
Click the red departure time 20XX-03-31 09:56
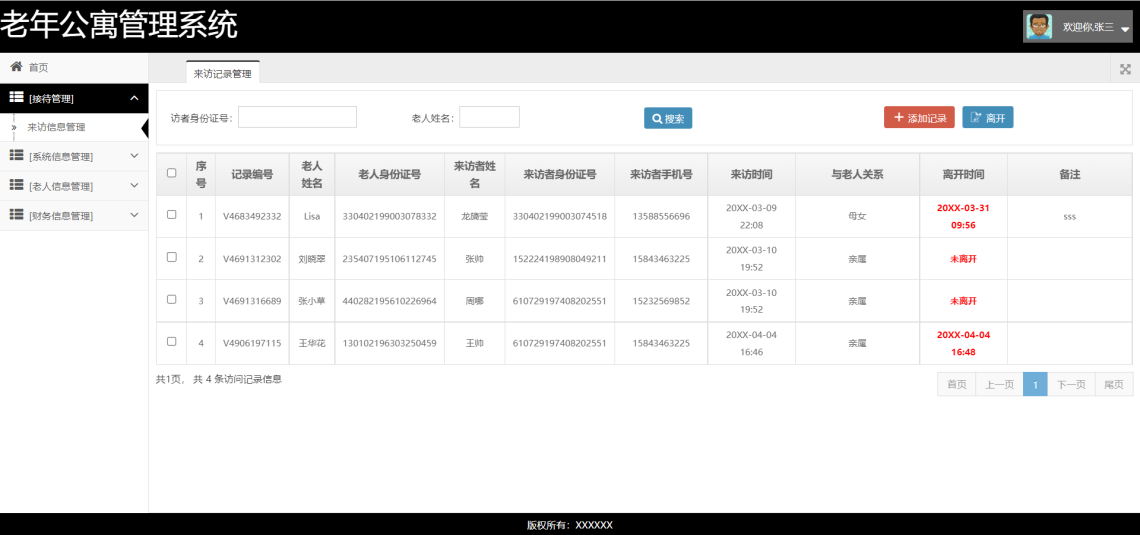[x=963, y=217]
